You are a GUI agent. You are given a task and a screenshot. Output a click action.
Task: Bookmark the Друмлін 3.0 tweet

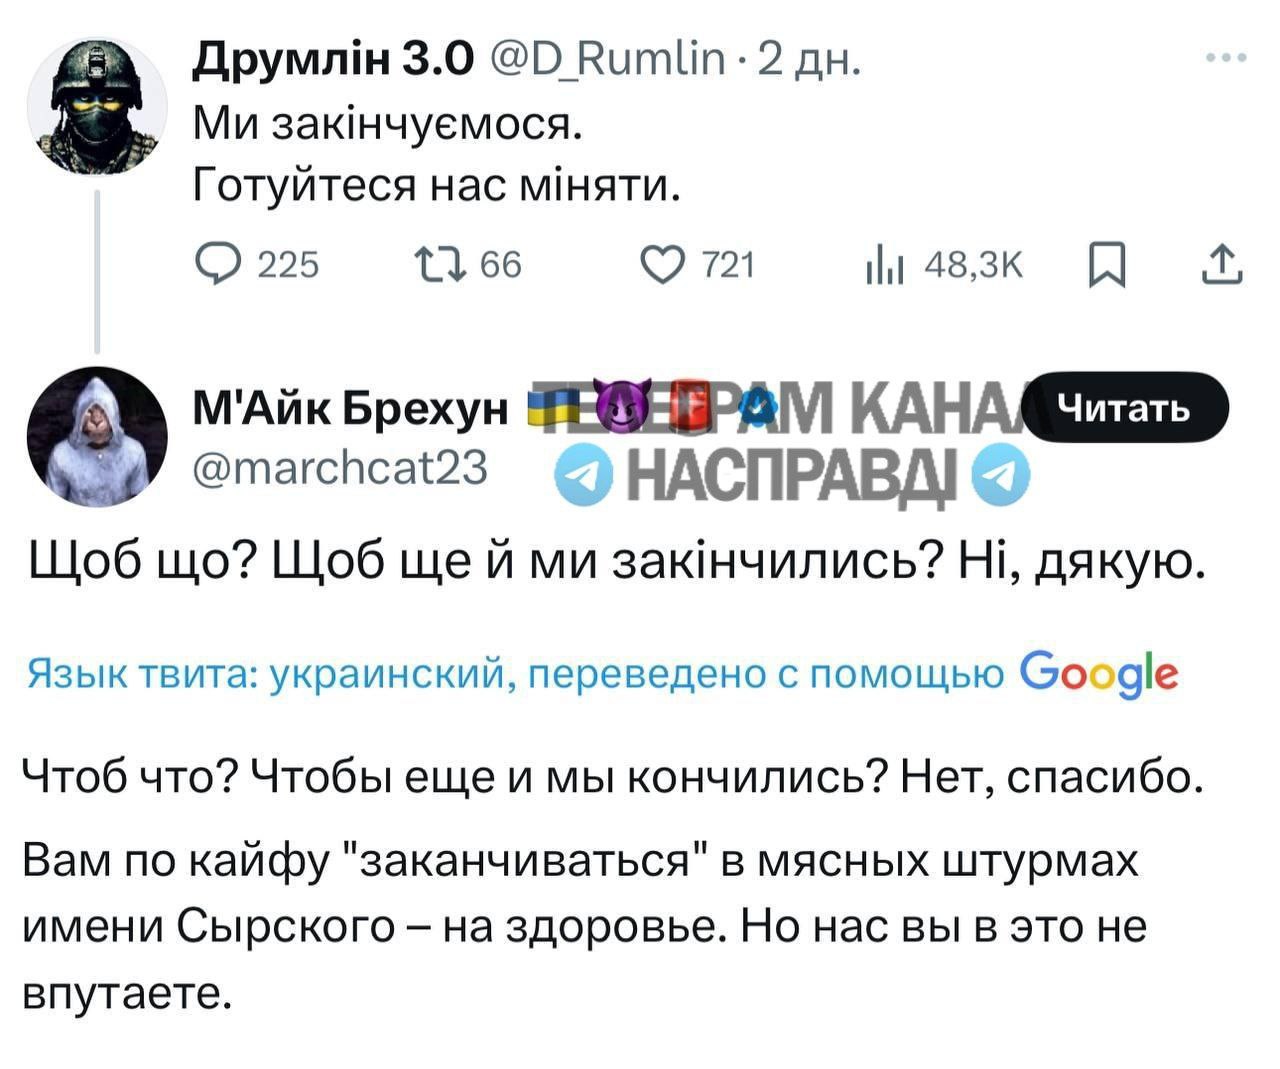(x=1109, y=266)
